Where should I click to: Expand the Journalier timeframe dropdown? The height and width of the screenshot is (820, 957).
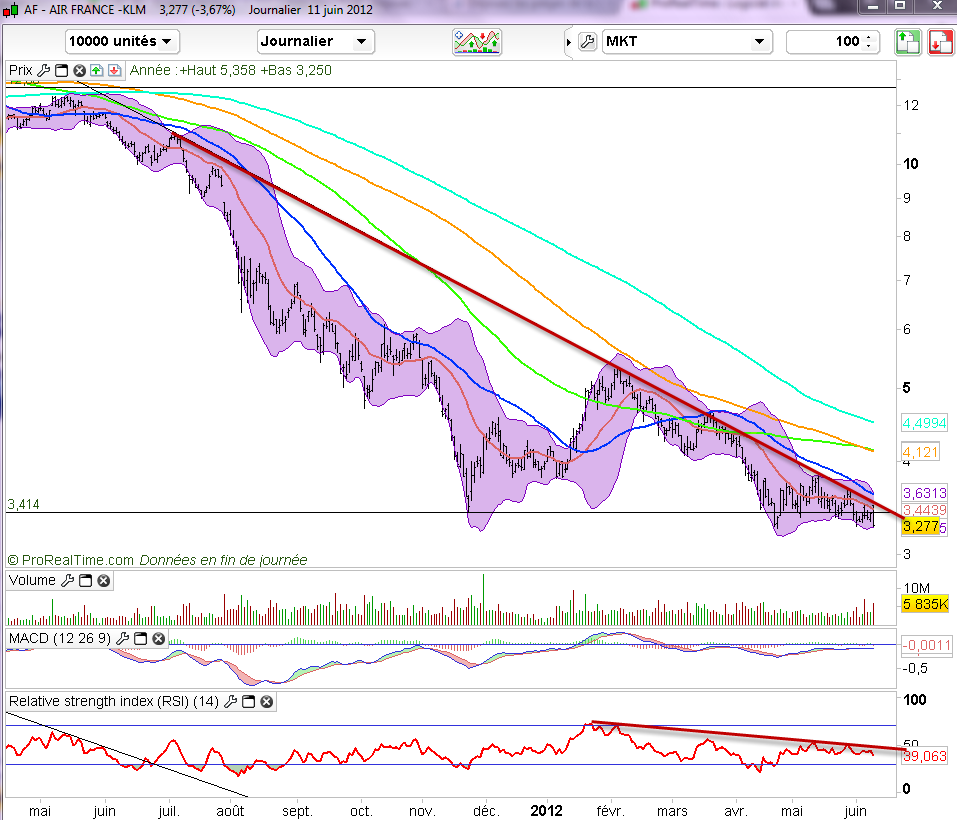(x=315, y=41)
